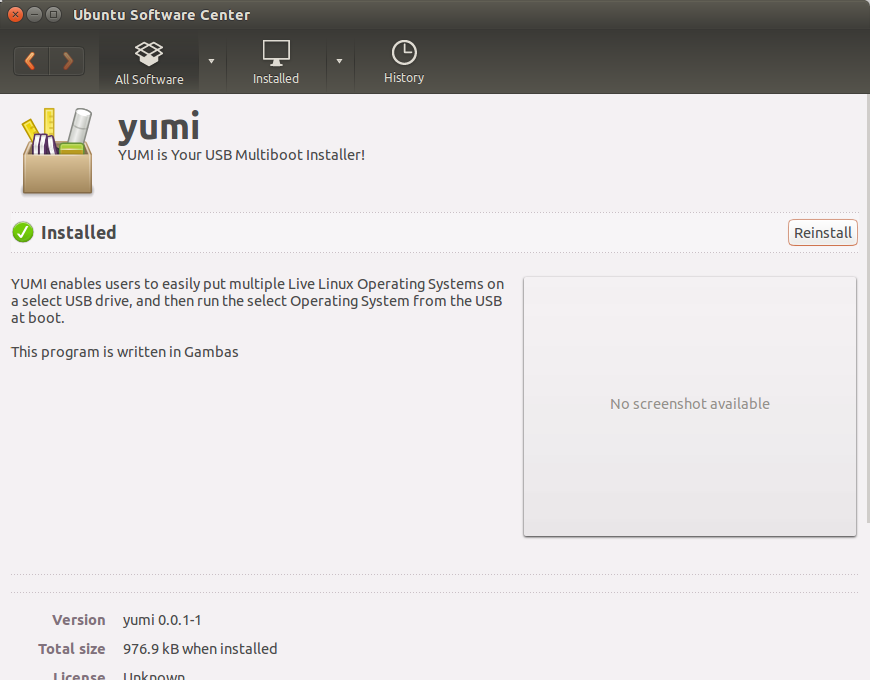Click the yumi application title

[159, 126]
